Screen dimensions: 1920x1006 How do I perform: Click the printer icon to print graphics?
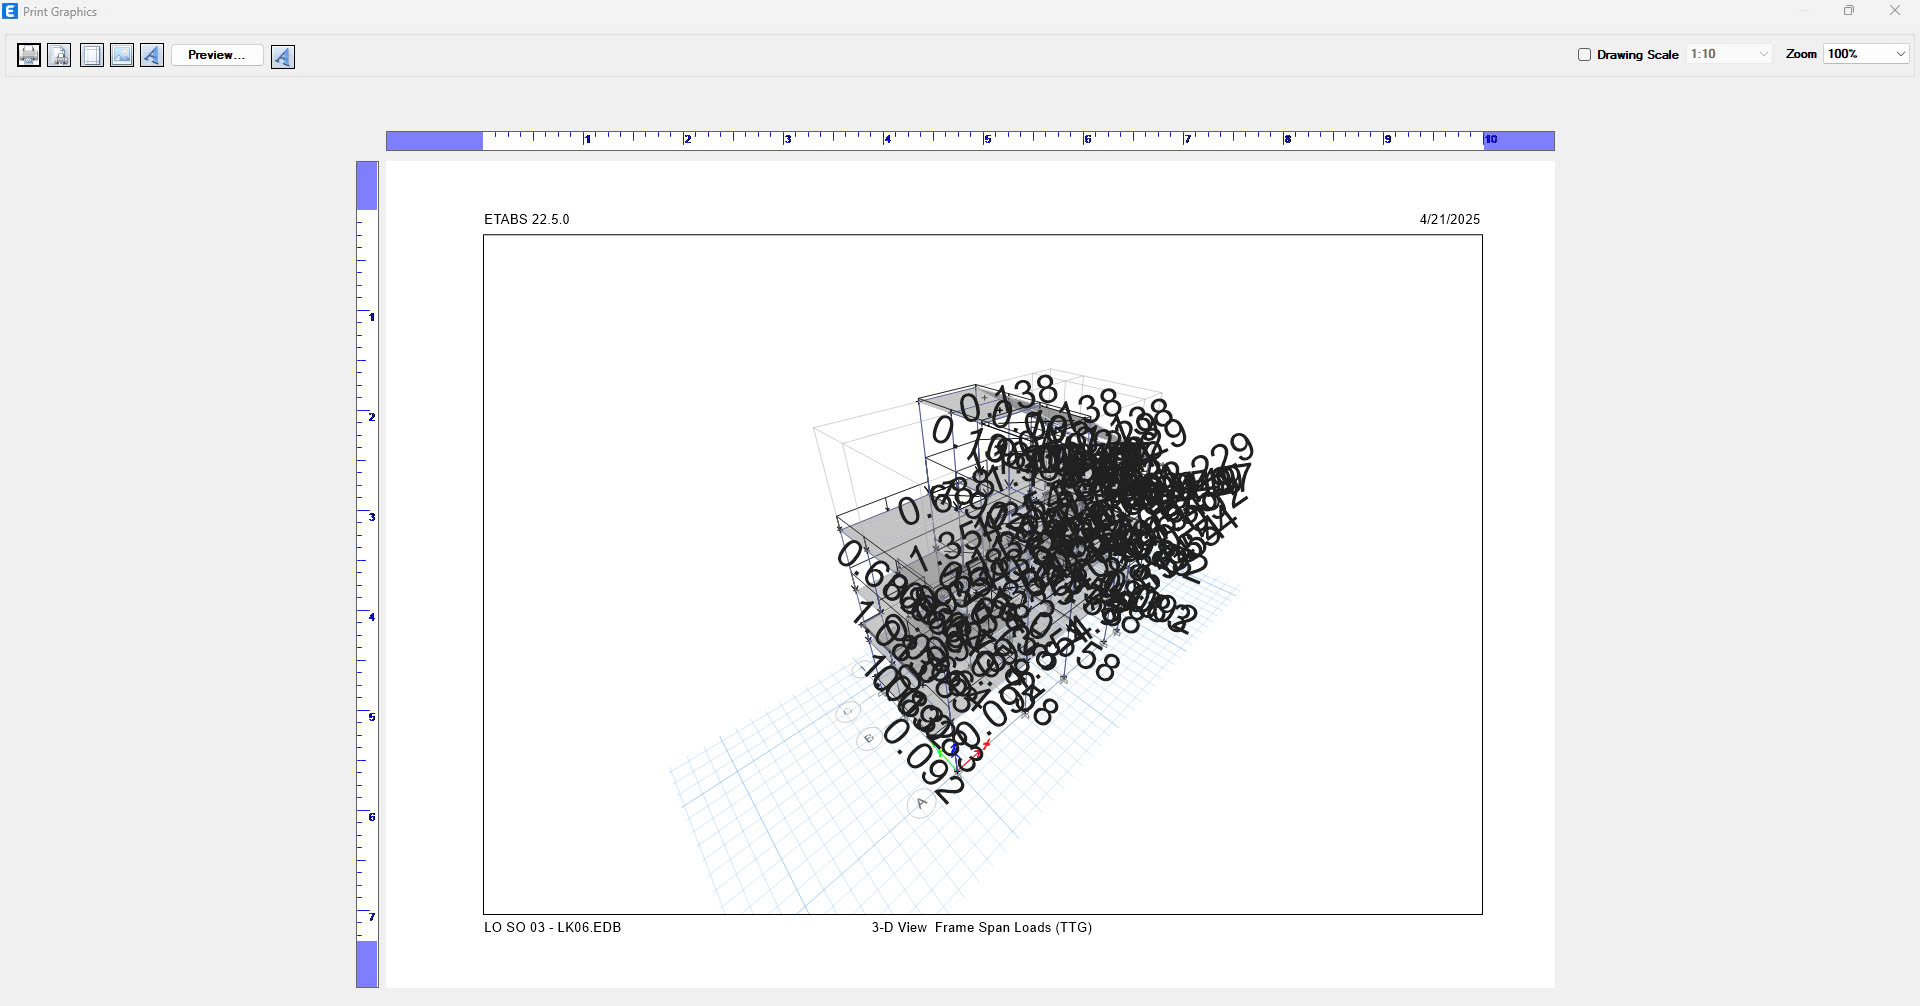point(29,55)
